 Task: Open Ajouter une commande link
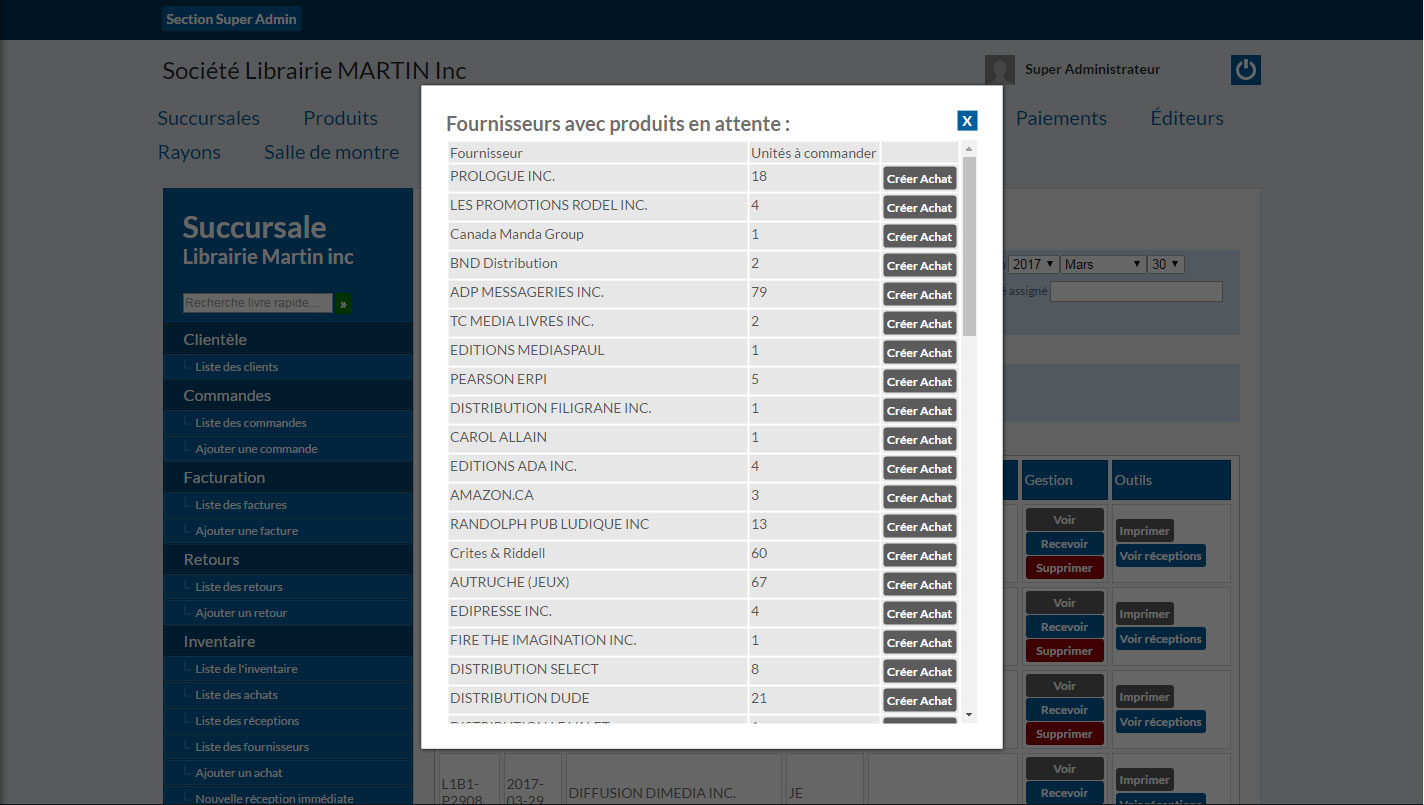(256, 449)
